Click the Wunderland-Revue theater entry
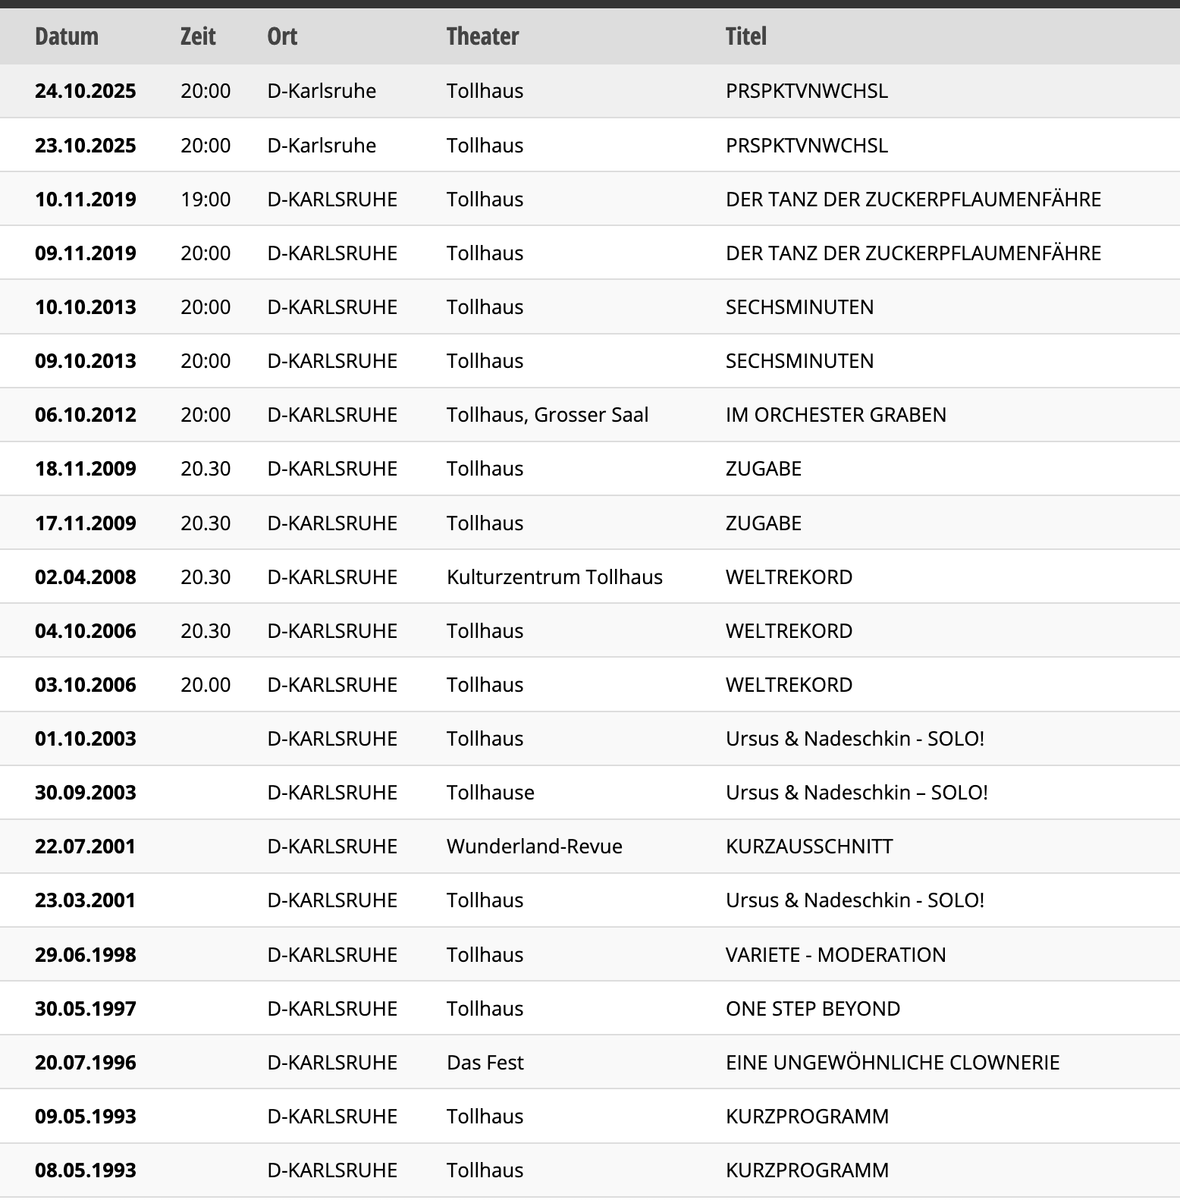Screen dimensions: 1180x1200 (x=534, y=846)
